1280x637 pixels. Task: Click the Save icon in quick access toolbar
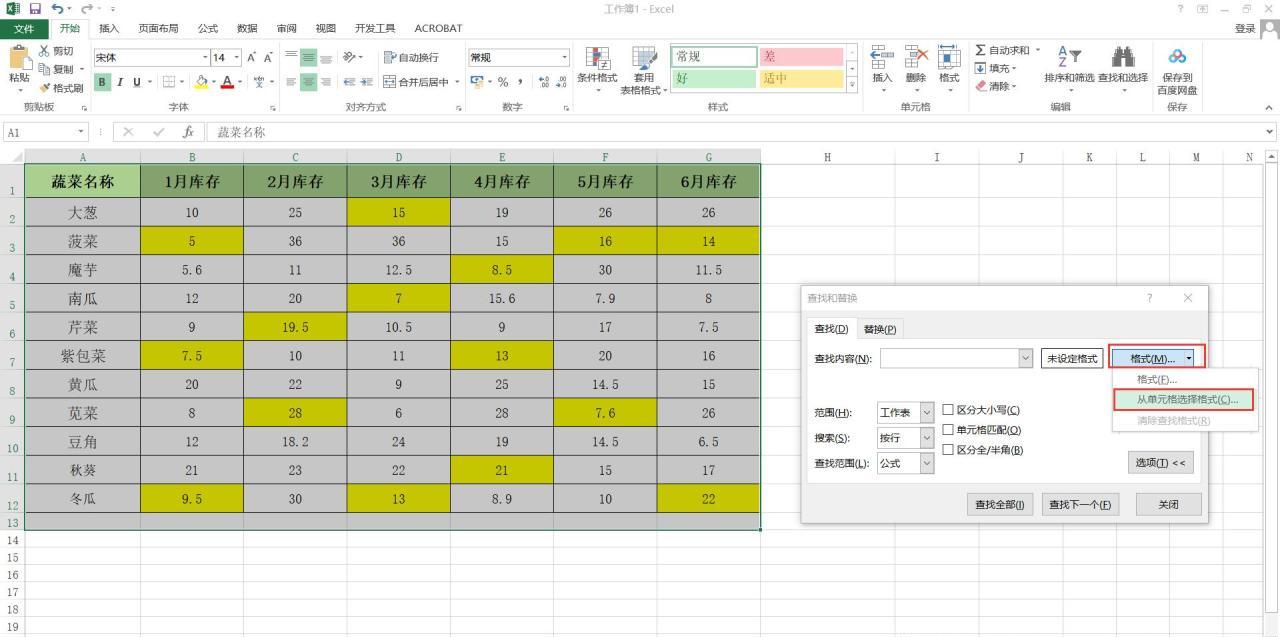pos(35,9)
